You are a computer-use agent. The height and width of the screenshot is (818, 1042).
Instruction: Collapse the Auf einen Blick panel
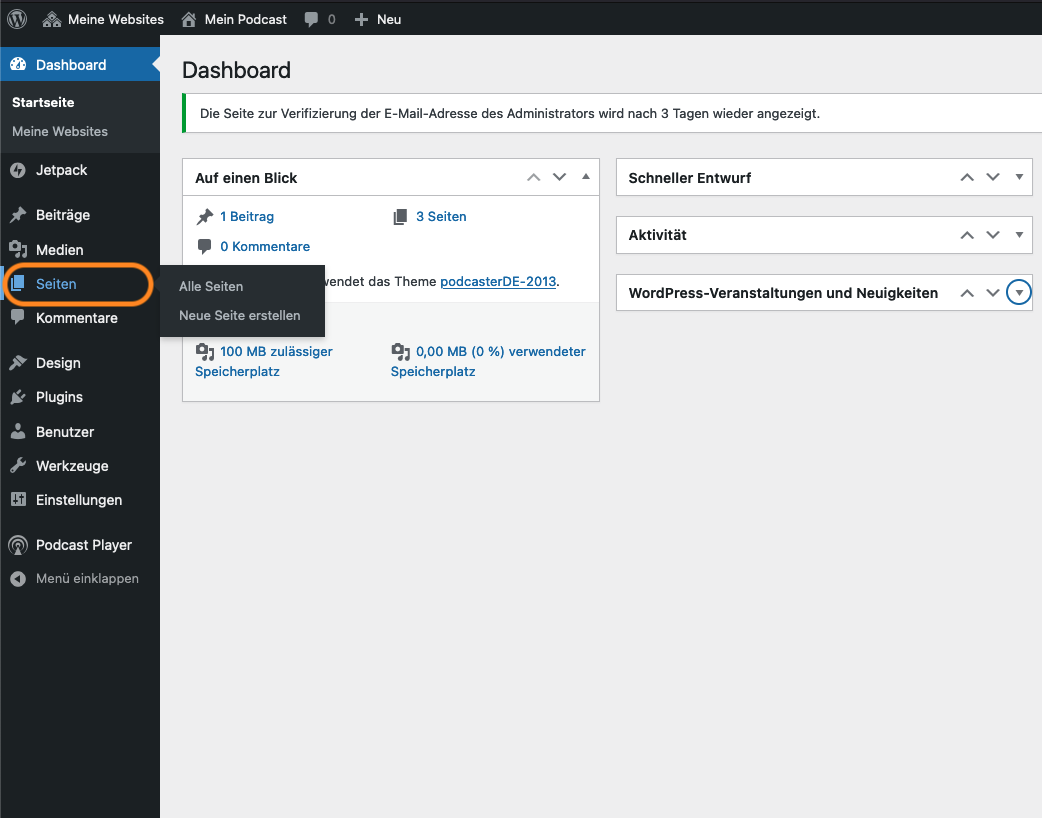tap(585, 177)
